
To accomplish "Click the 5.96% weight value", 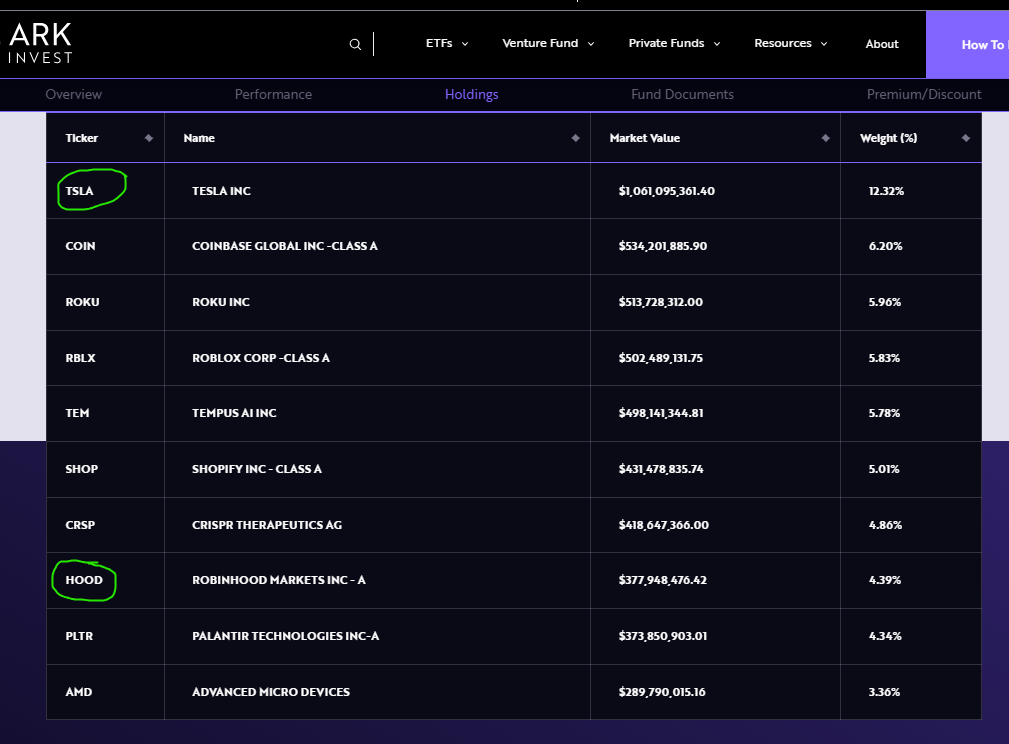I will [885, 302].
